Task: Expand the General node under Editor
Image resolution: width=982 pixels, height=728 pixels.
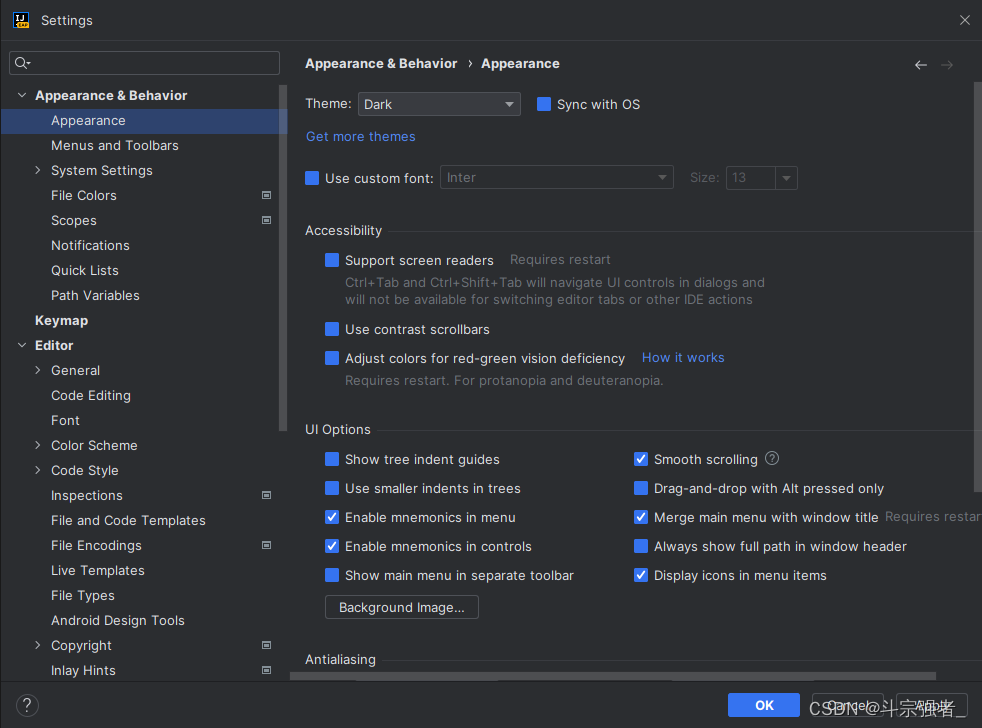Action: point(38,370)
